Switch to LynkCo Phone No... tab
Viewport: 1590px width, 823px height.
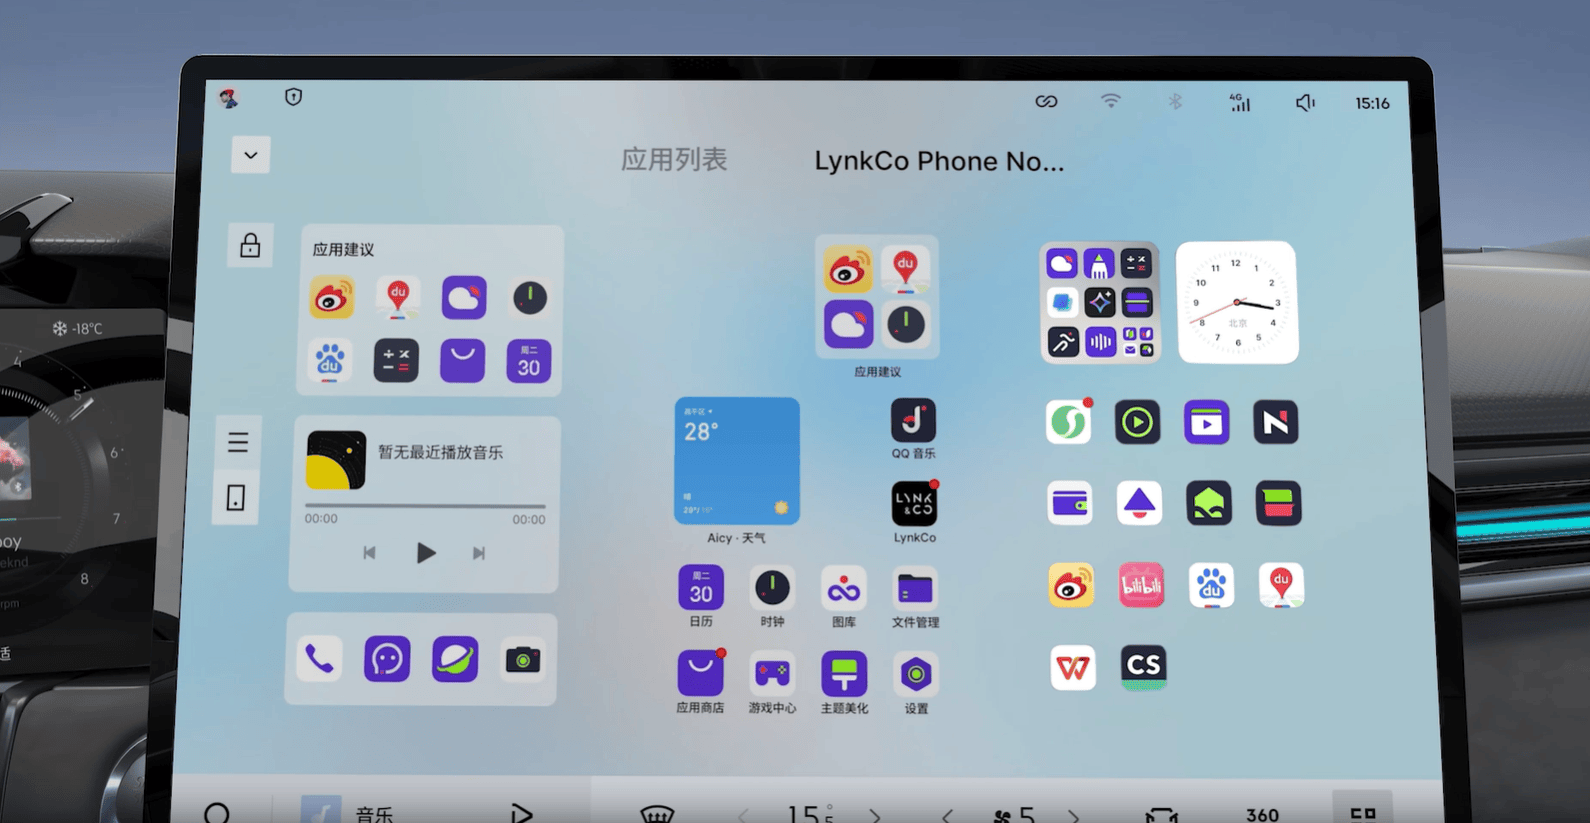pyautogui.click(x=938, y=161)
